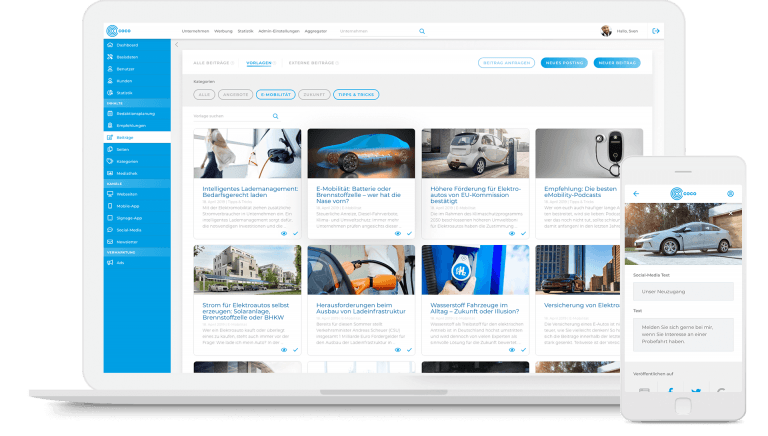Viewport: 768px width, 436px height.
Task: Open Kunden icon in sidebar
Action: coord(110,80)
